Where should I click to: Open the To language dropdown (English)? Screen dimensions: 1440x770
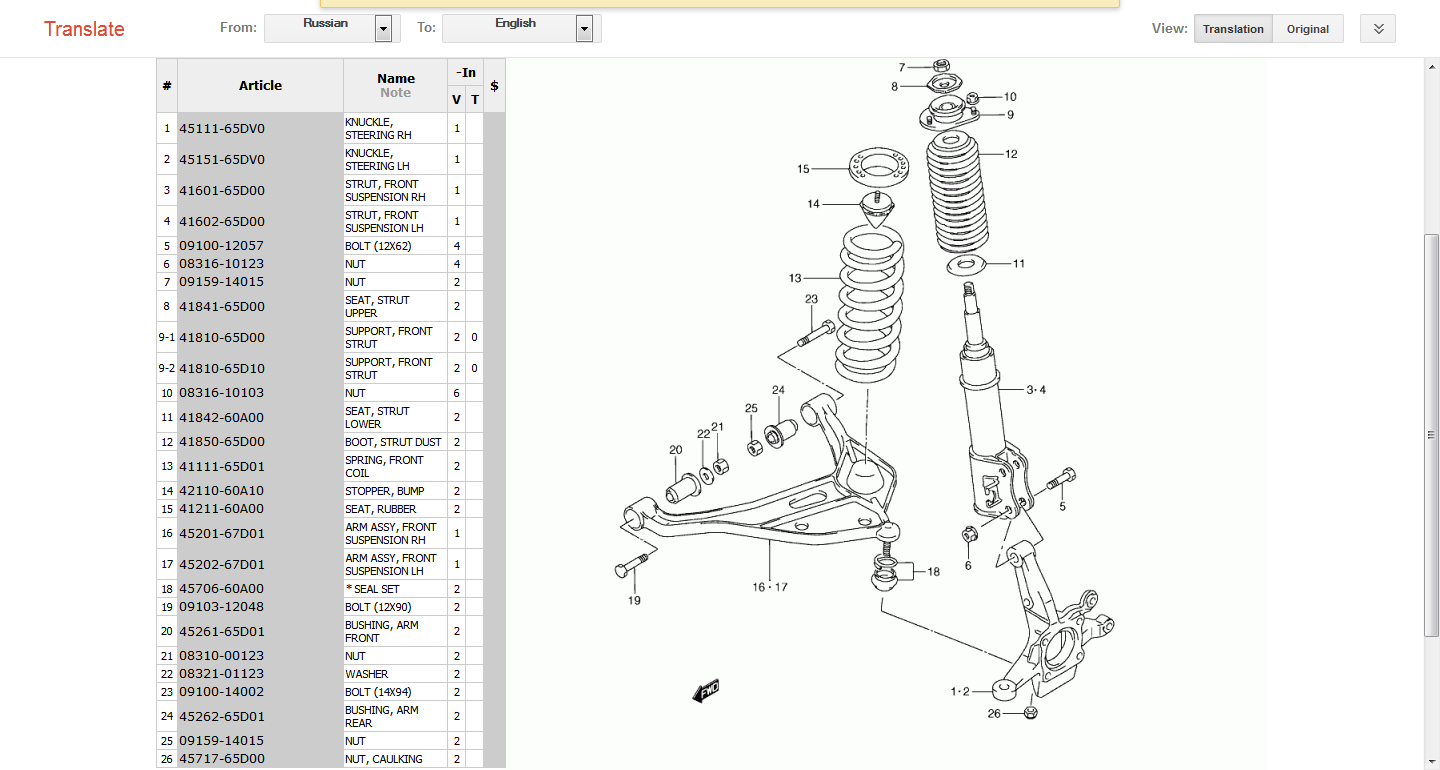click(521, 28)
